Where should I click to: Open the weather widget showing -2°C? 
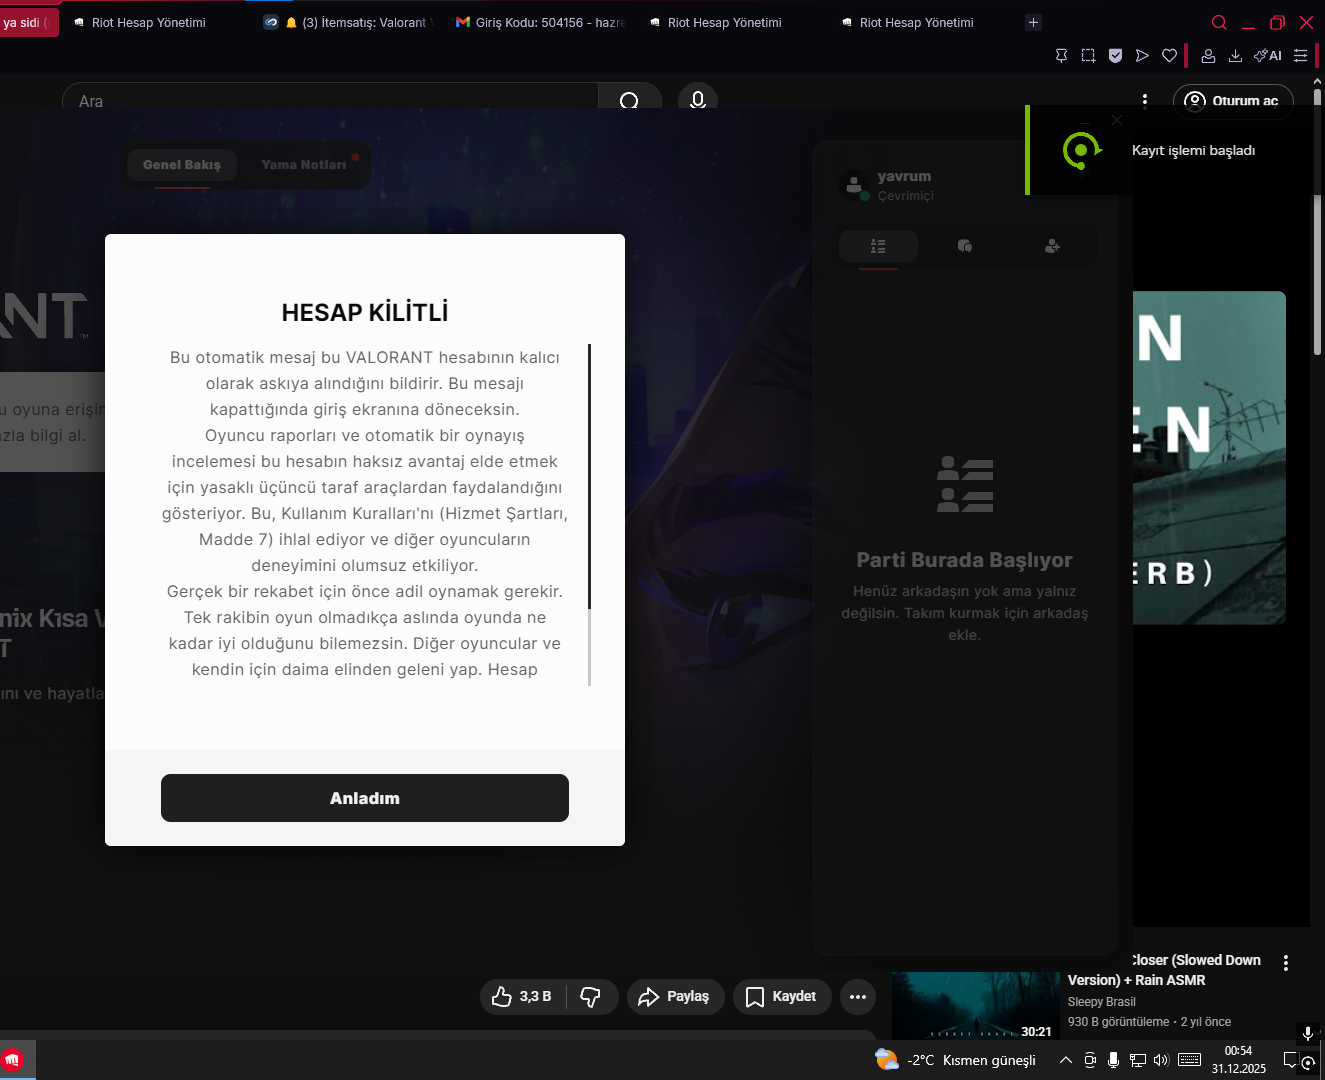coord(955,1060)
